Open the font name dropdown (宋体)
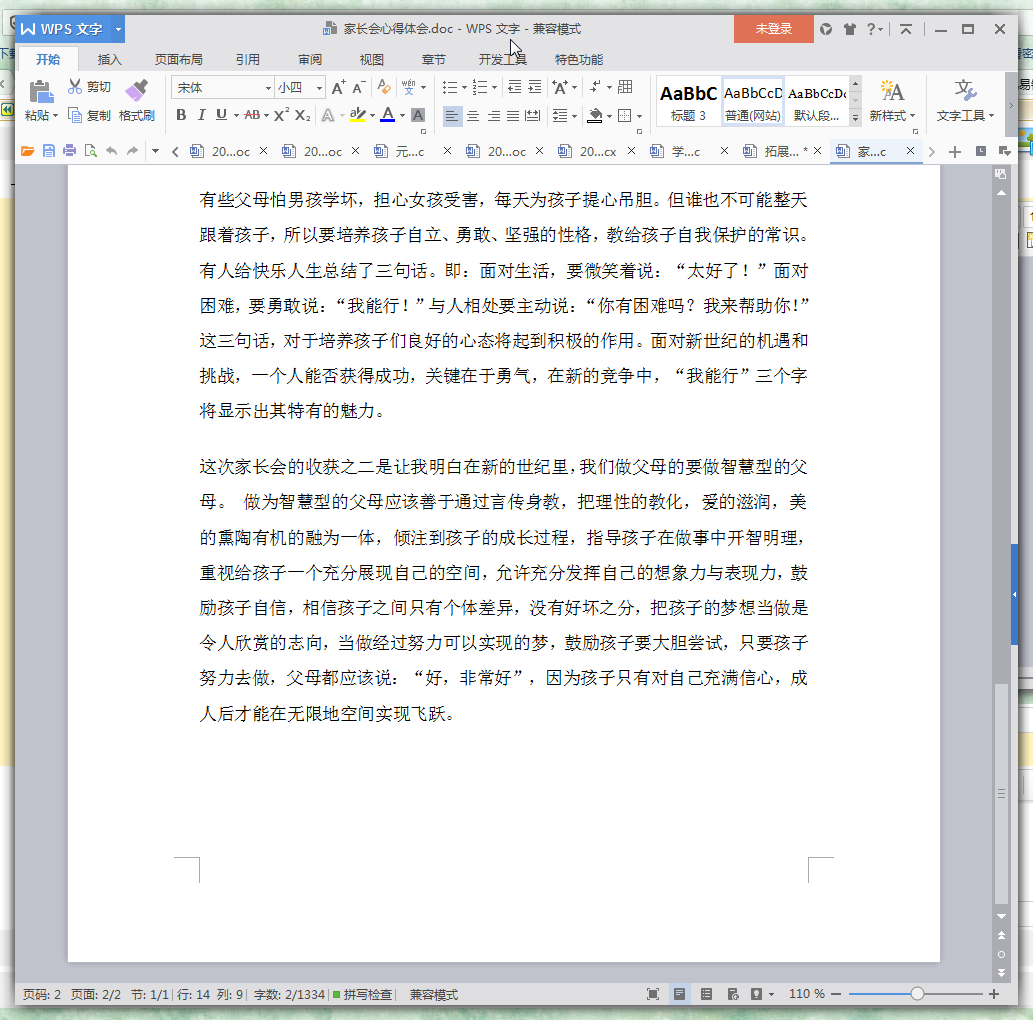 [x=268, y=88]
